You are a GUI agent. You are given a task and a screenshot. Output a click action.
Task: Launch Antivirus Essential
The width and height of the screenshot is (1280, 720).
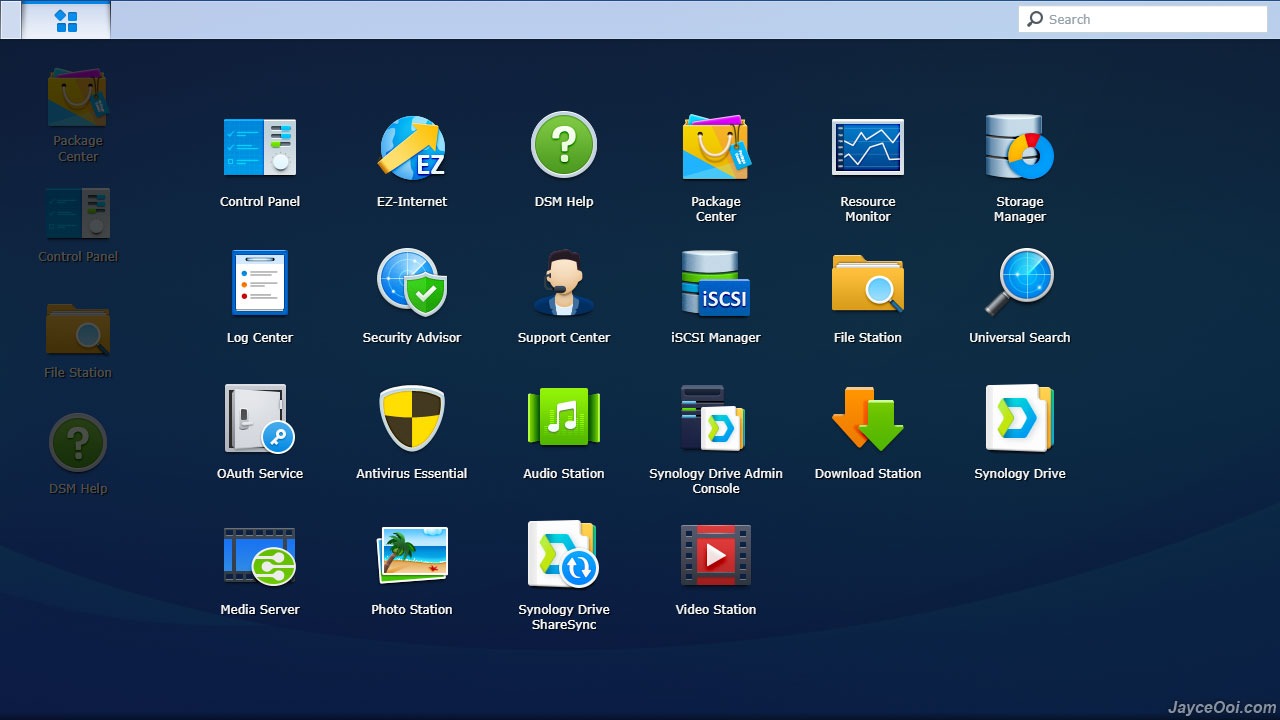tap(412, 419)
